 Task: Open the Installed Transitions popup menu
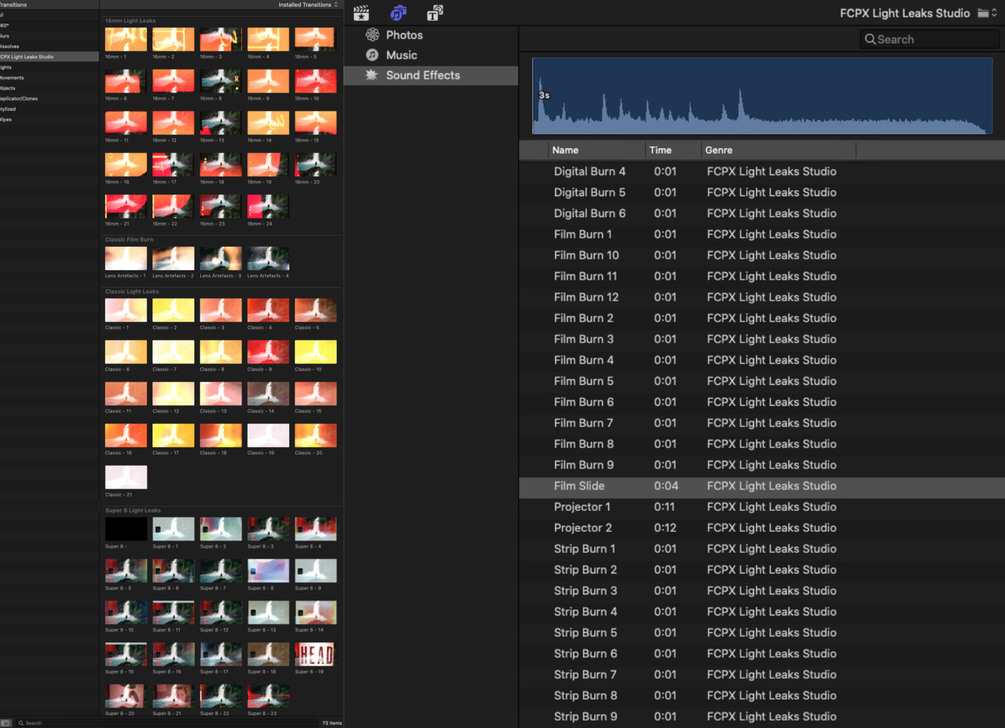click(x=308, y=4)
